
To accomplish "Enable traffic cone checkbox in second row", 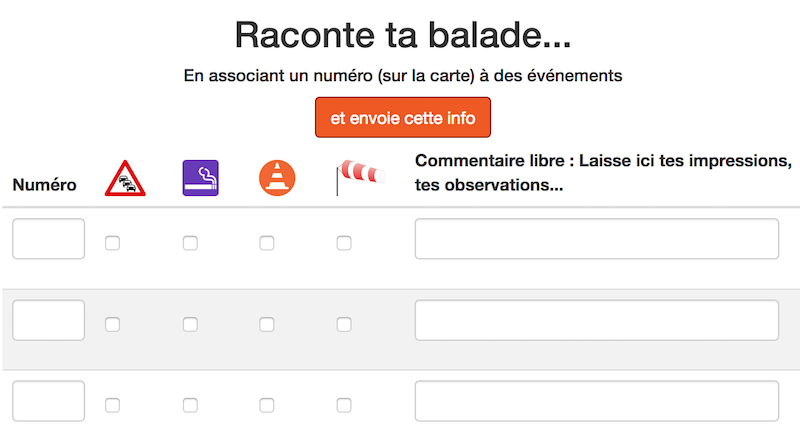I will 267,324.
